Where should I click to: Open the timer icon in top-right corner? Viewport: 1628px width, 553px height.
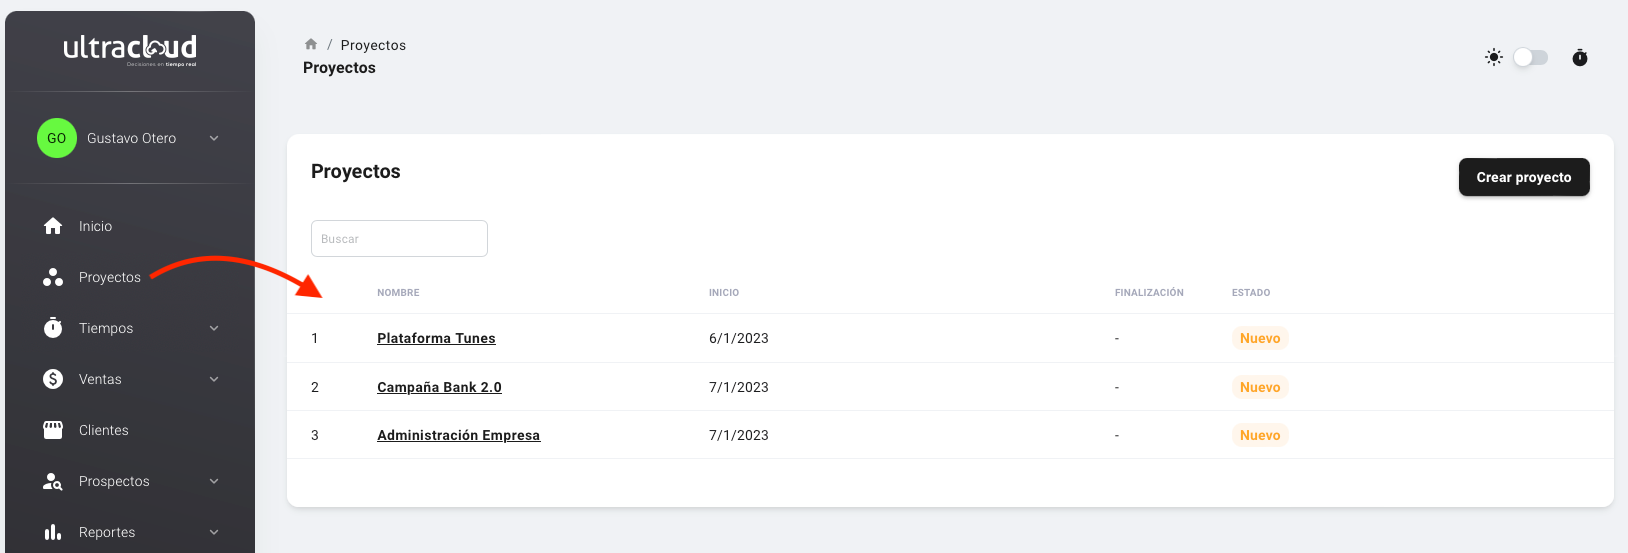point(1580,57)
